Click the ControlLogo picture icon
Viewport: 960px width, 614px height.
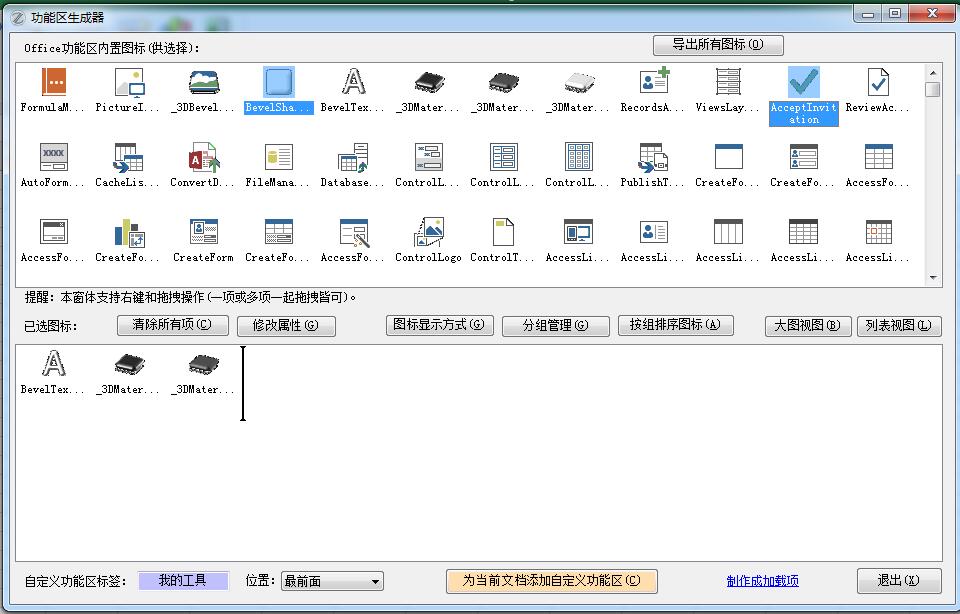(x=428, y=233)
